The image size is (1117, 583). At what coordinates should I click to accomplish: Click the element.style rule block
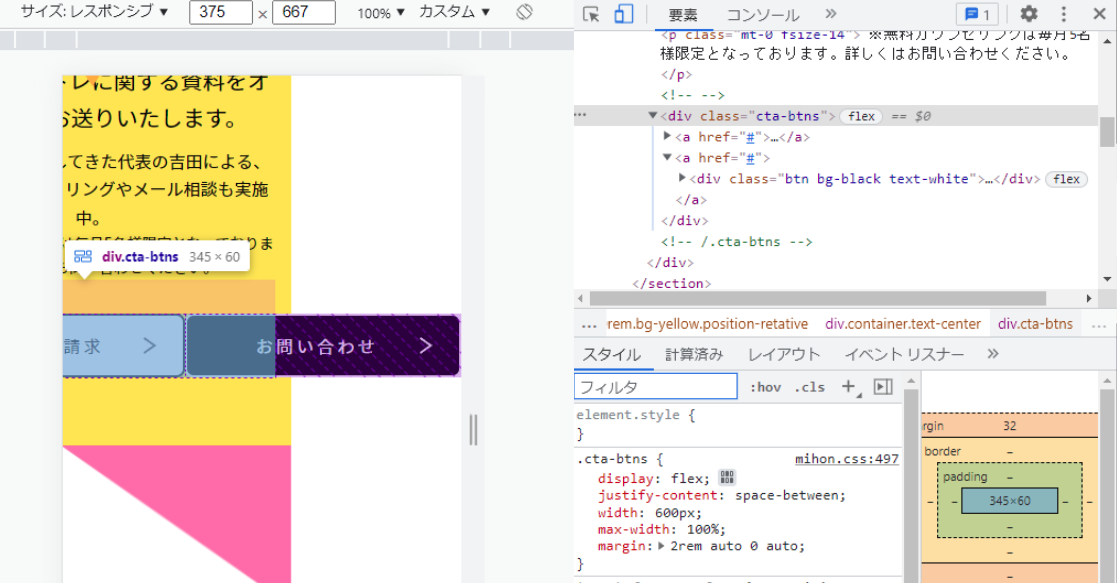click(738, 424)
